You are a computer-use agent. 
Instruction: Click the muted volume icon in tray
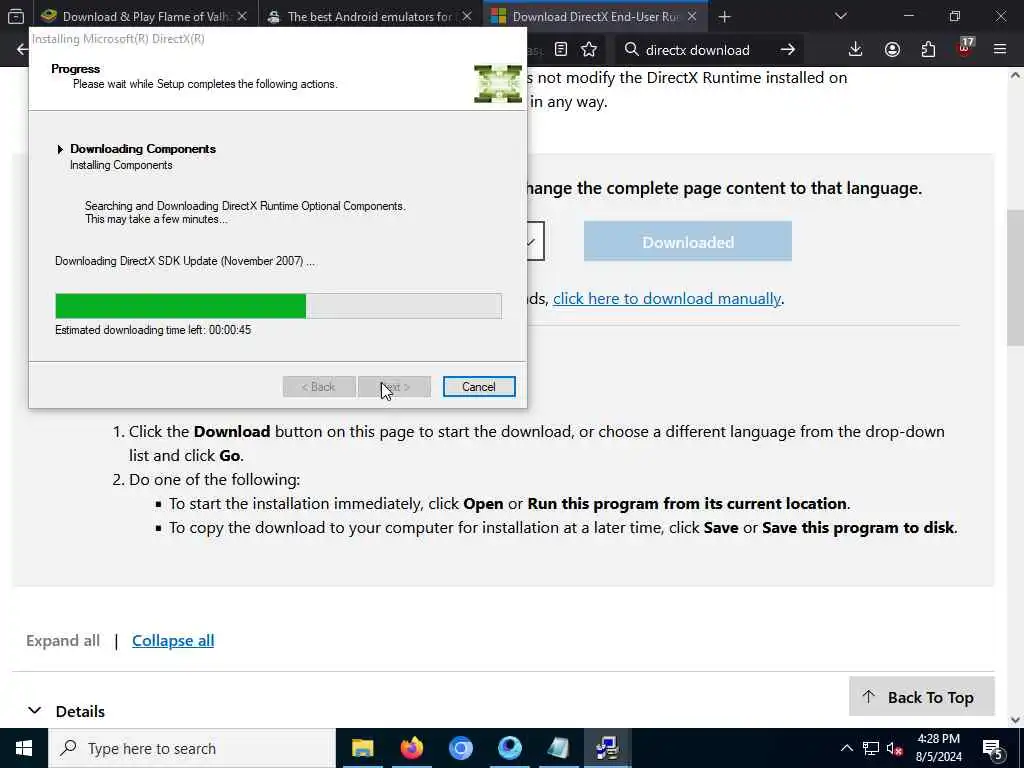(894, 748)
